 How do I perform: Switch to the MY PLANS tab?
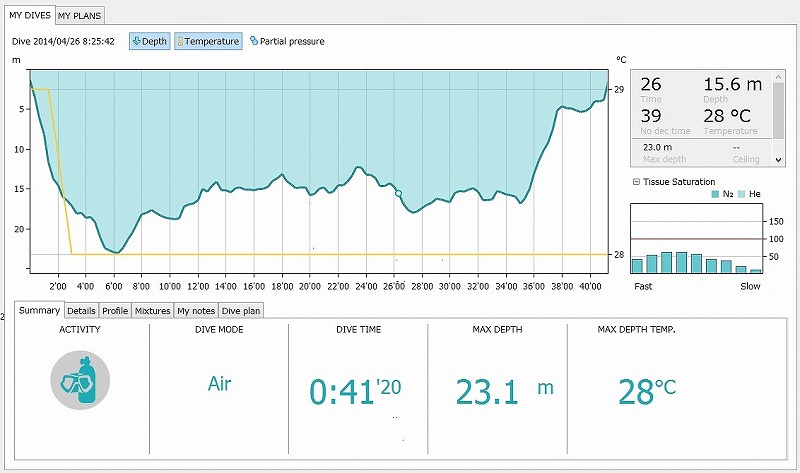tap(79, 16)
